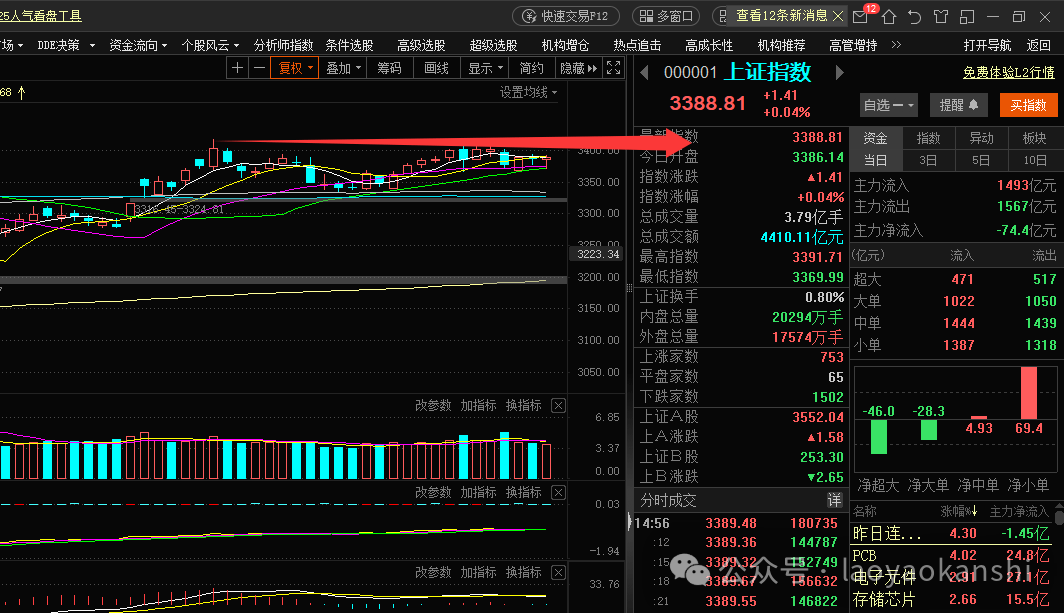Select the 5日 period tab
This screenshot has height=613, width=1064.
pos(981,160)
